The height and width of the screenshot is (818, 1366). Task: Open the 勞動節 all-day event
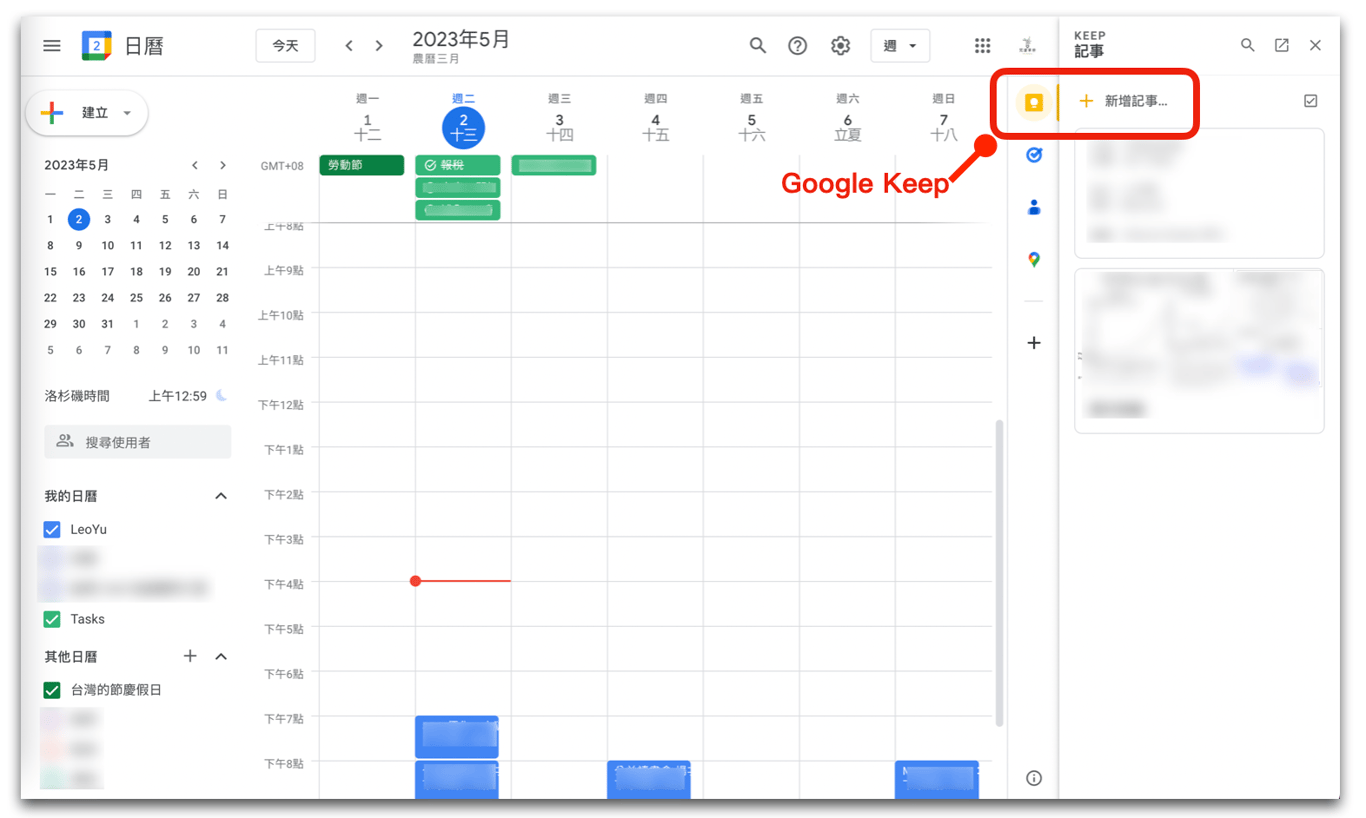pos(362,165)
